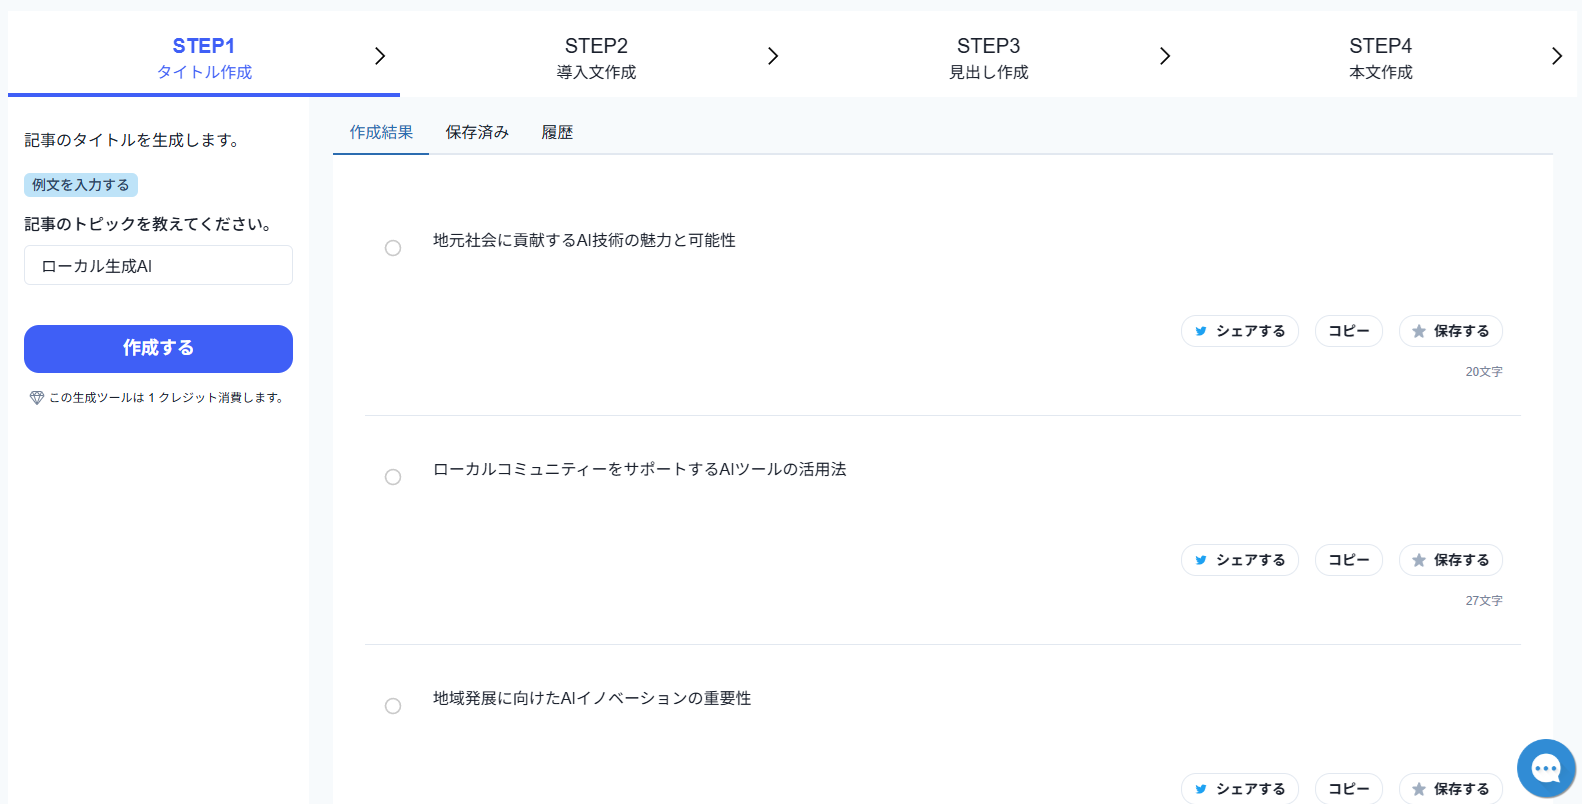
Task: Click the credit notice この生成ツールは1クレジット消費します
Action: point(166,398)
